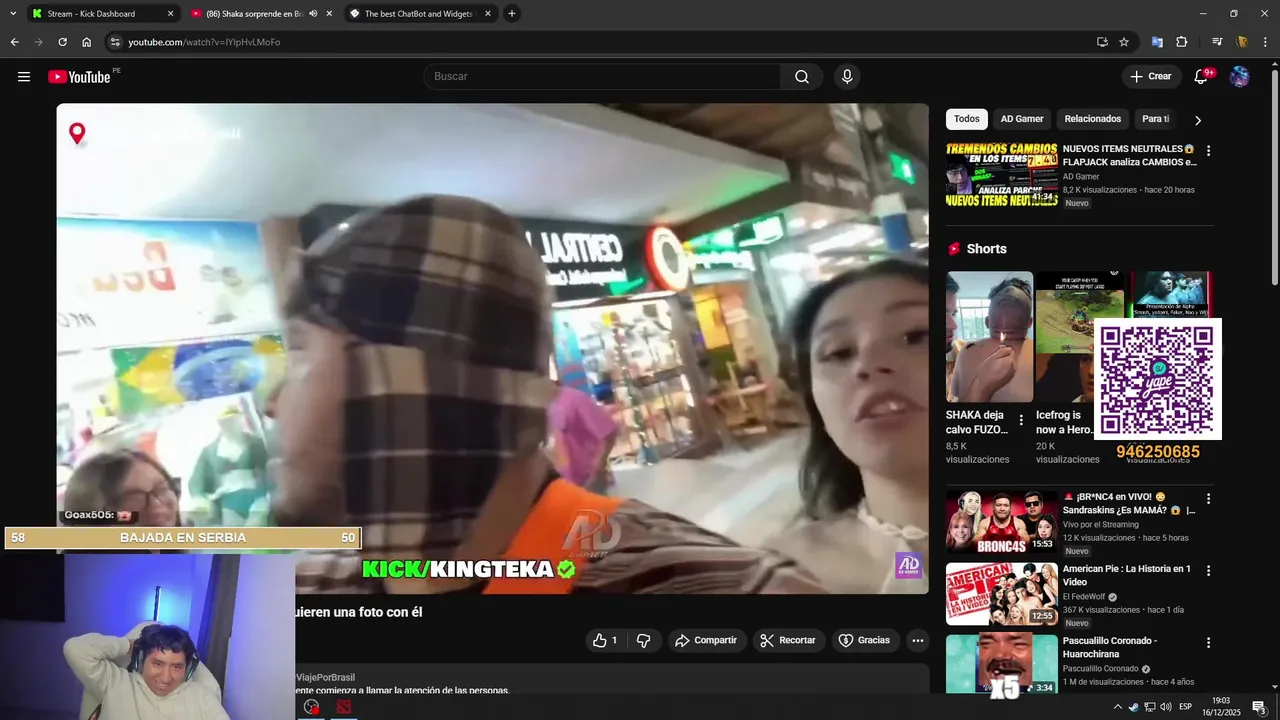Open the Google Translate extension
Screen dimensions: 1280x720
click(1157, 42)
